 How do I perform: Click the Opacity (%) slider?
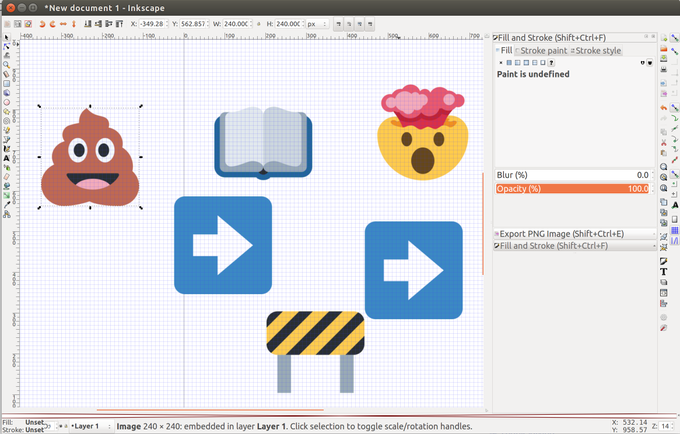point(572,189)
